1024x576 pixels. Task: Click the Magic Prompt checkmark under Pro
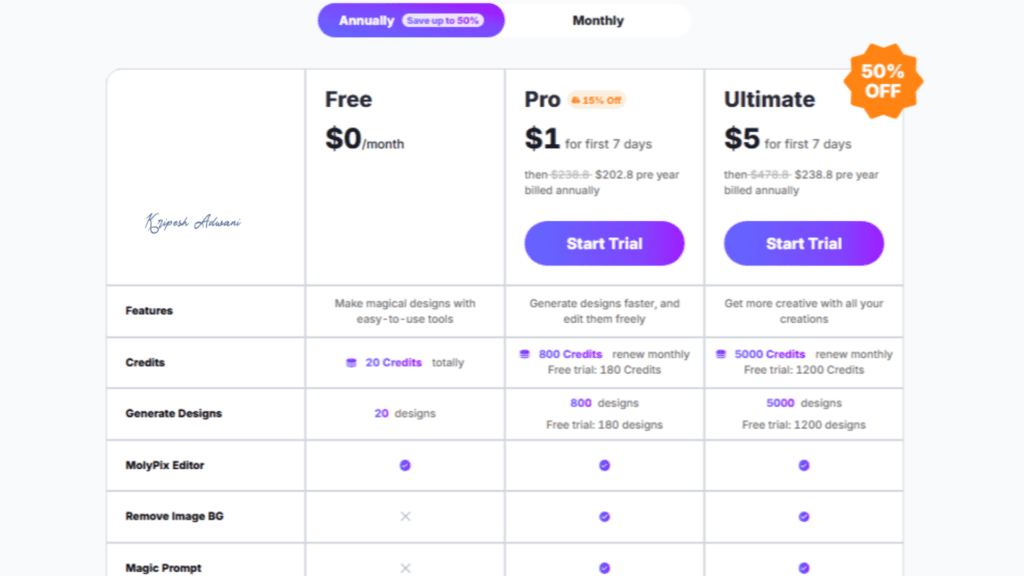click(604, 567)
